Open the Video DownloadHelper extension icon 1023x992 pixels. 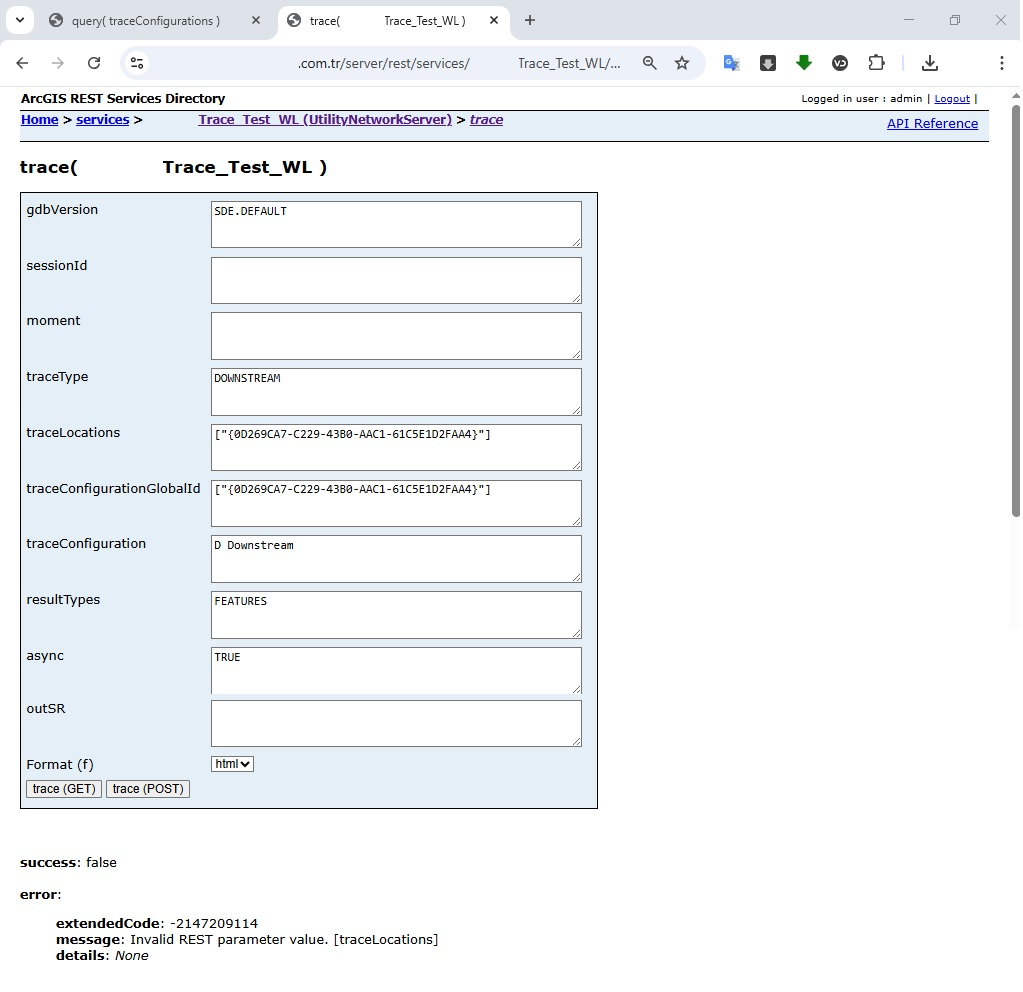840,62
